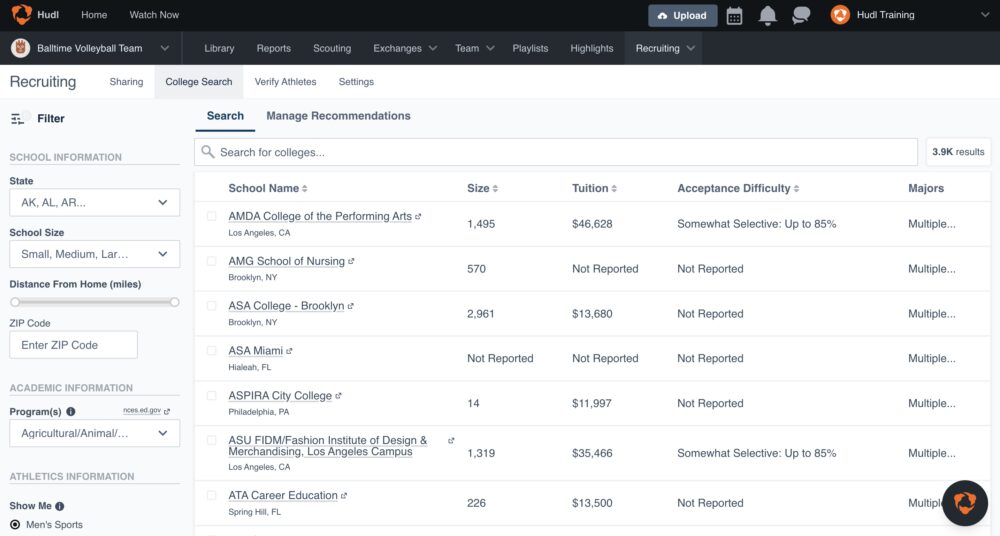
Task: Open the messages chat bubble icon
Action: tap(801, 15)
